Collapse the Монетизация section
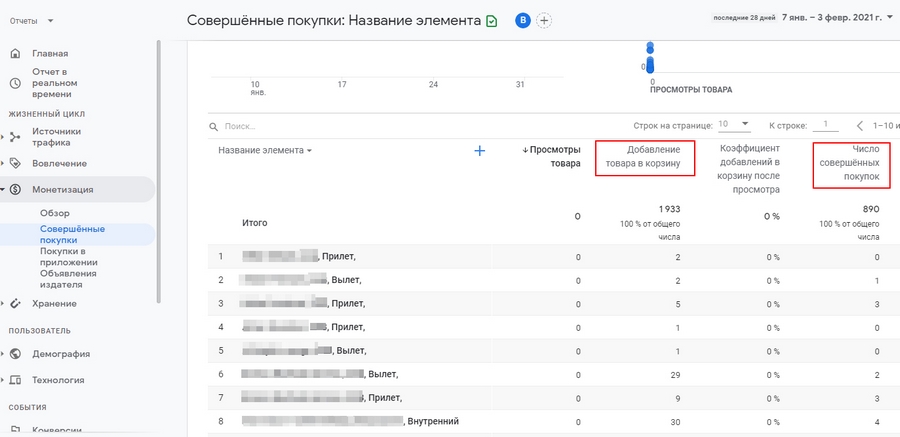This screenshot has width=900, height=437. [x=2, y=190]
